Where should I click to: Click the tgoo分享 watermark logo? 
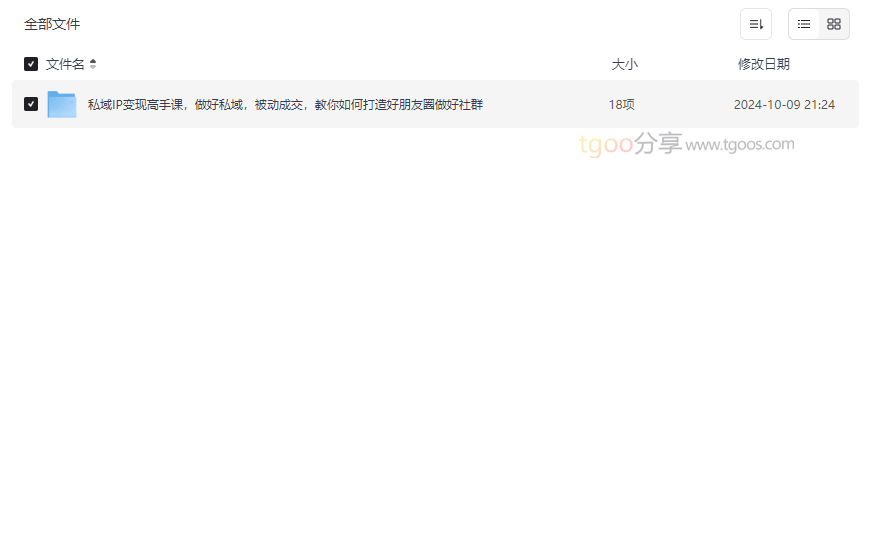(x=630, y=144)
